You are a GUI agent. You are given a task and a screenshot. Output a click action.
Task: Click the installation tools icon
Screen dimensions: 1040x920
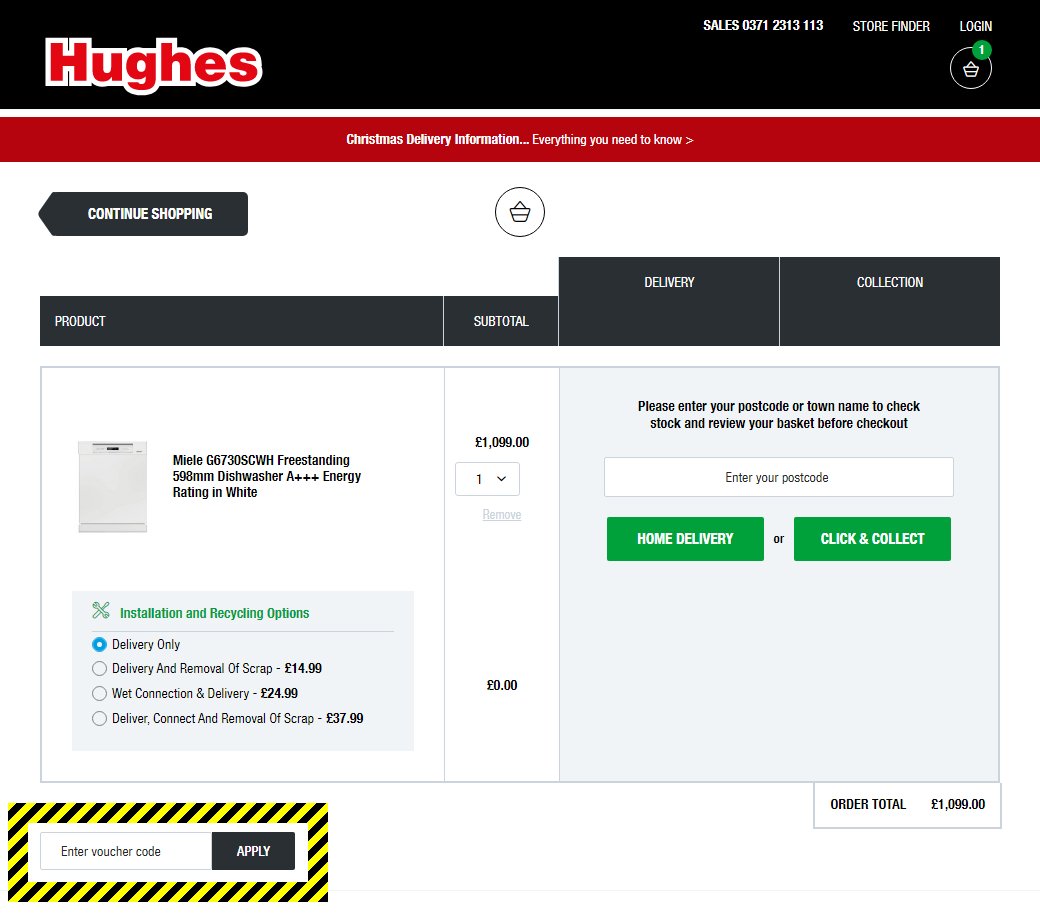coord(100,610)
